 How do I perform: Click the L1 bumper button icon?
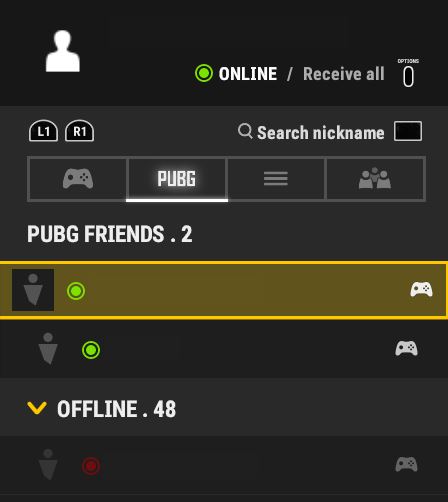[x=43, y=131]
